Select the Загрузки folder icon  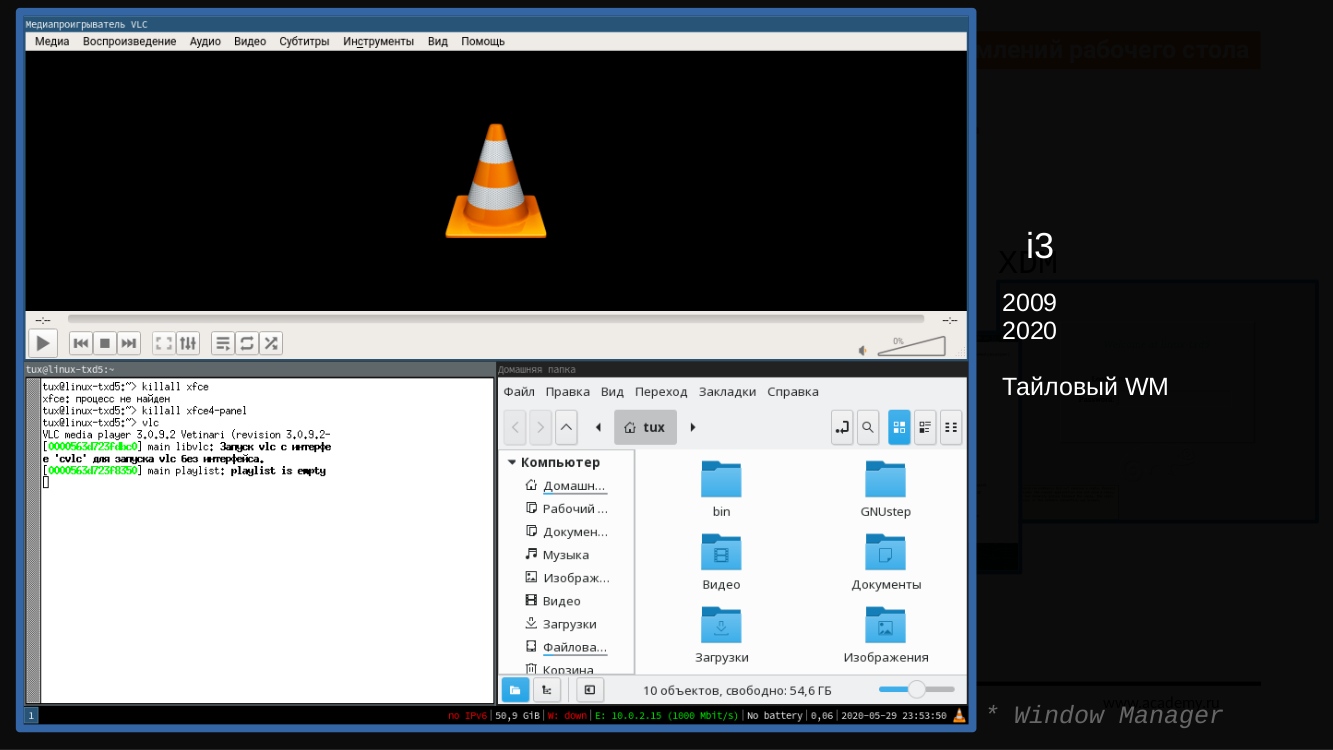tap(721, 625)
